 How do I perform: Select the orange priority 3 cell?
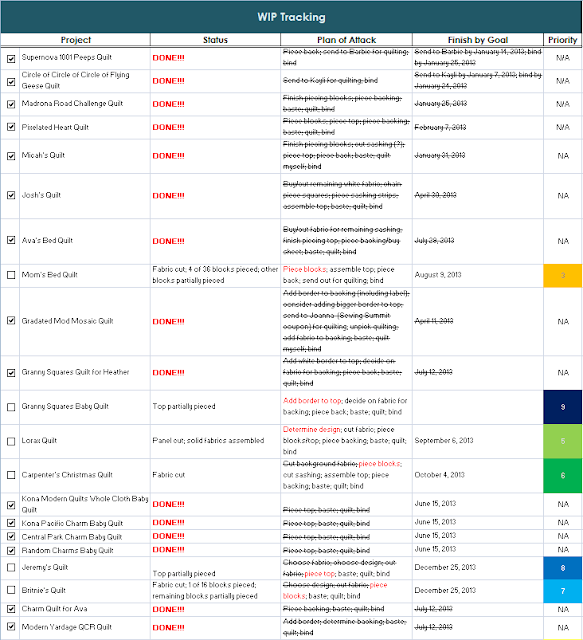(x=563, y=276)
